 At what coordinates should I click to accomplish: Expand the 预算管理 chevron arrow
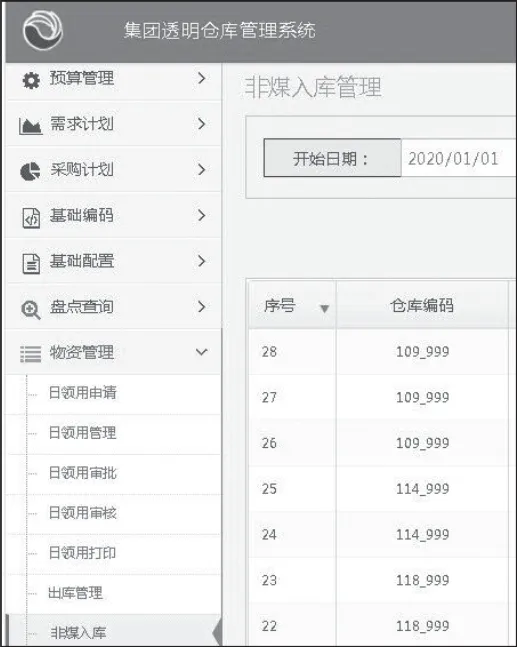(201, 78)
